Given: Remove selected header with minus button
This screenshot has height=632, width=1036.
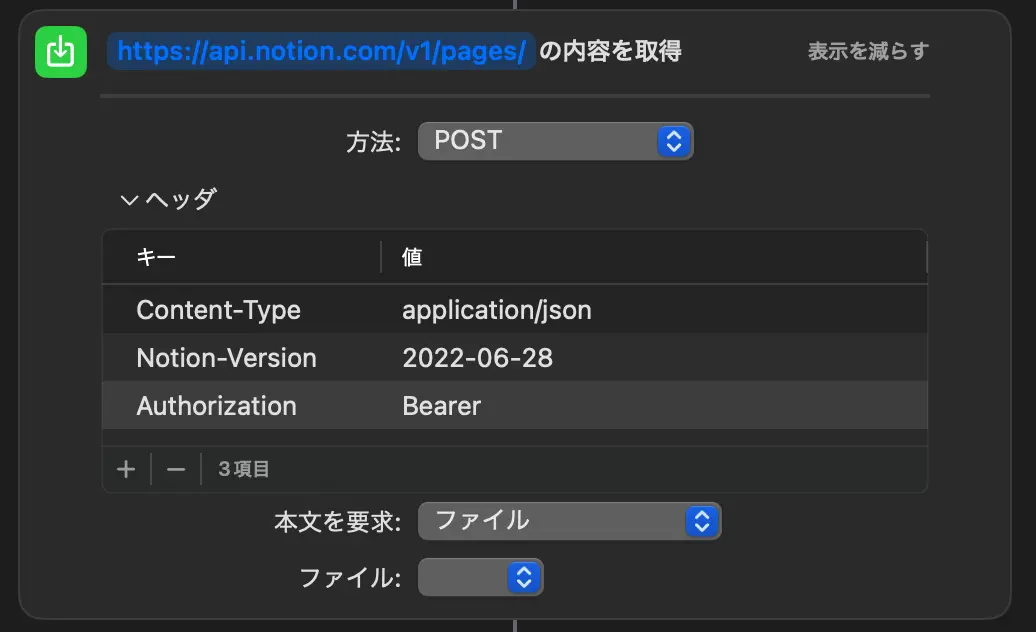Looking at the screenshot, I should [176, 469].
